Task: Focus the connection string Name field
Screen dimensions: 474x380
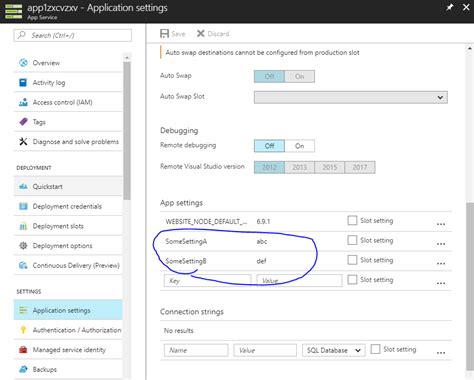Action: tap(196, 350)
